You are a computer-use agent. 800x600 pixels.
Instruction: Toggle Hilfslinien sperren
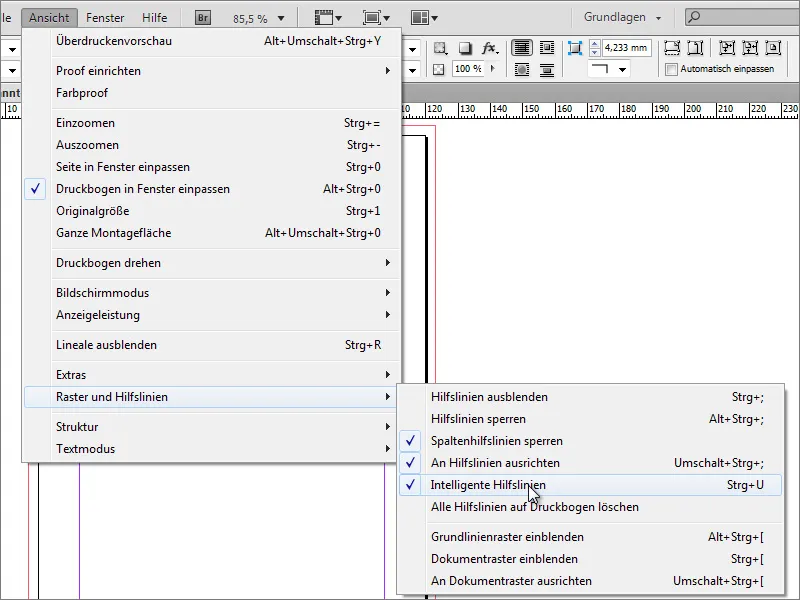(590, 419)
